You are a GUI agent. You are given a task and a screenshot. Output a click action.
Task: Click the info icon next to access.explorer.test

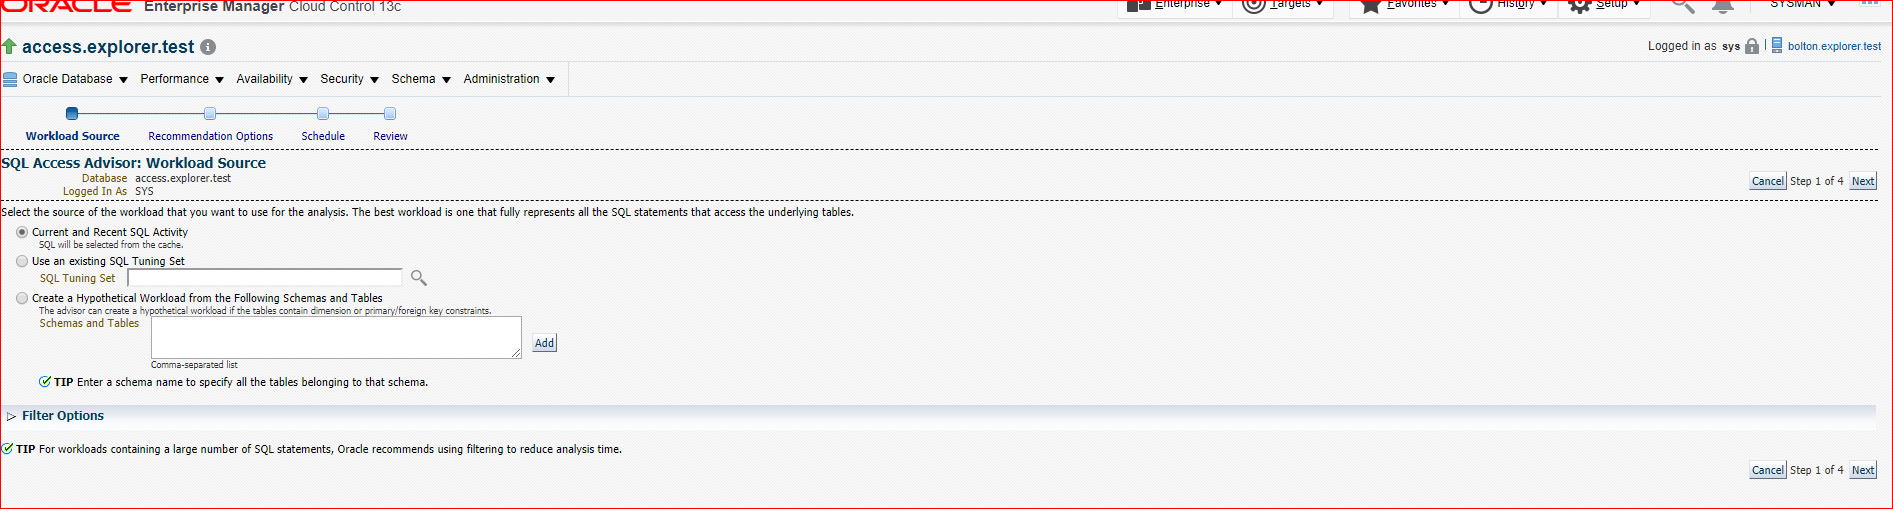(x=208, y=47)
